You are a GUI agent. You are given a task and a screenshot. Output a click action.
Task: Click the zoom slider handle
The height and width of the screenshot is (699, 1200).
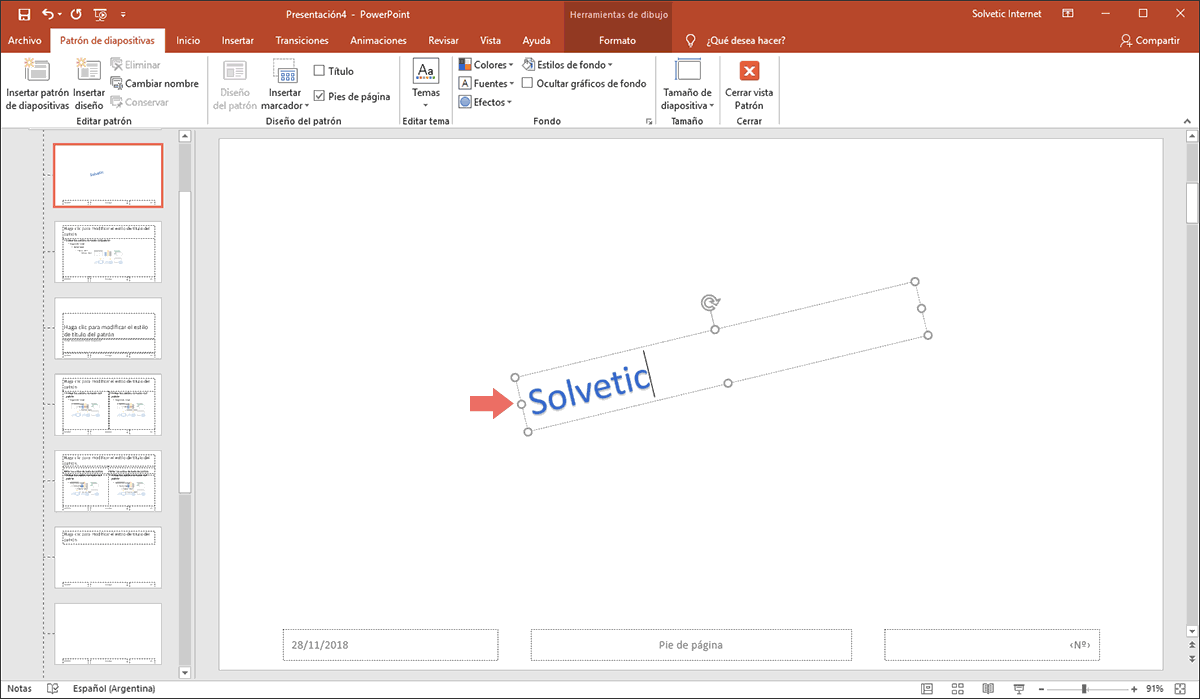tap(1084, 688)
